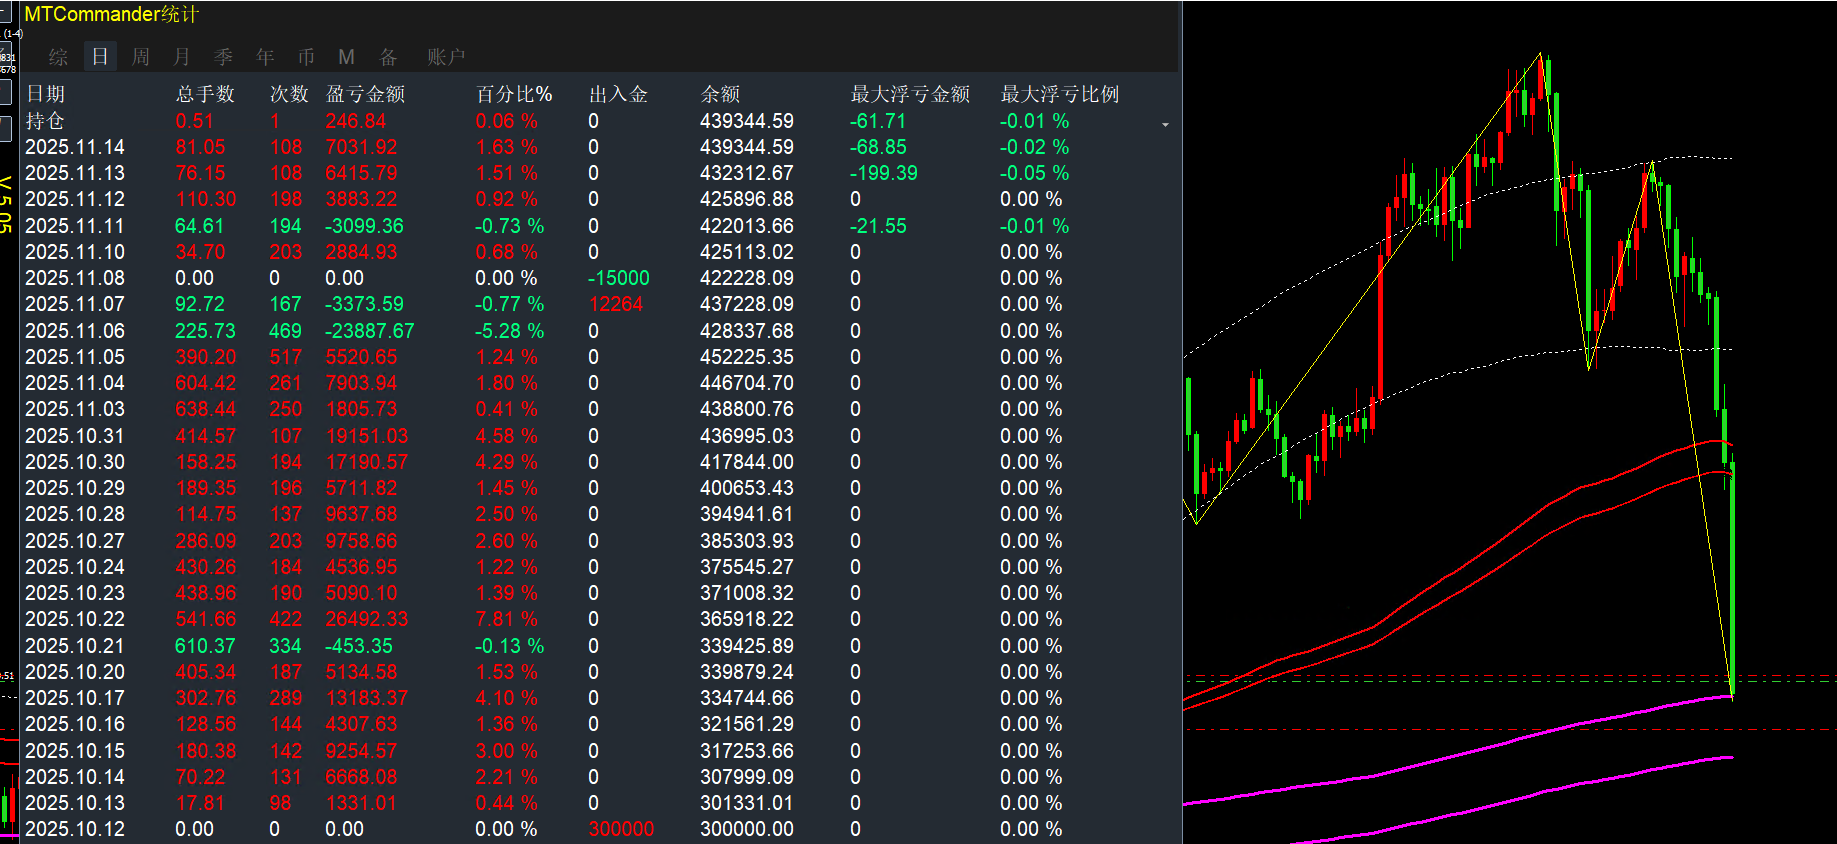The image size is (1837, 844).
Task: Select the 2025.10.17 date cell
Action: click(75, 698)
